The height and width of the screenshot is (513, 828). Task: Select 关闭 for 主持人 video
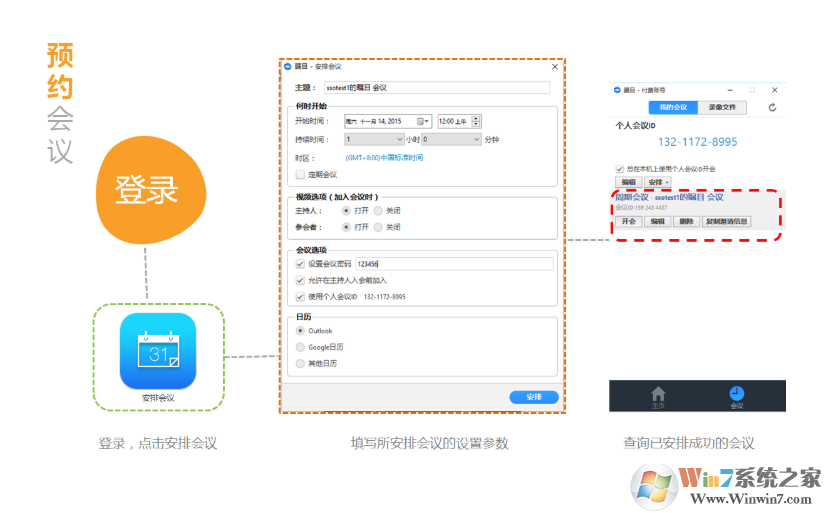(x=378, y=211)
